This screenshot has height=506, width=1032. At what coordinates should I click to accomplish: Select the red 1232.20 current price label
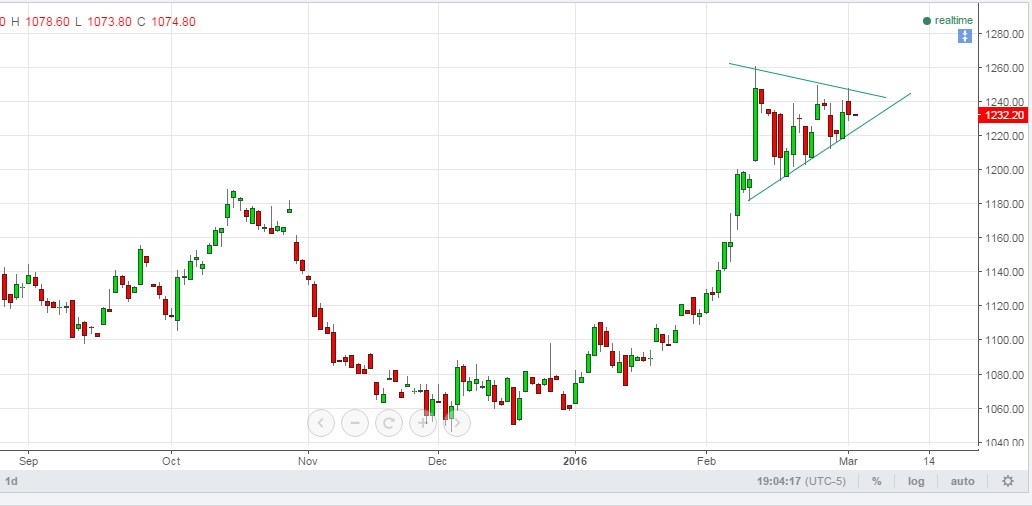click(x=1004, y=116)
